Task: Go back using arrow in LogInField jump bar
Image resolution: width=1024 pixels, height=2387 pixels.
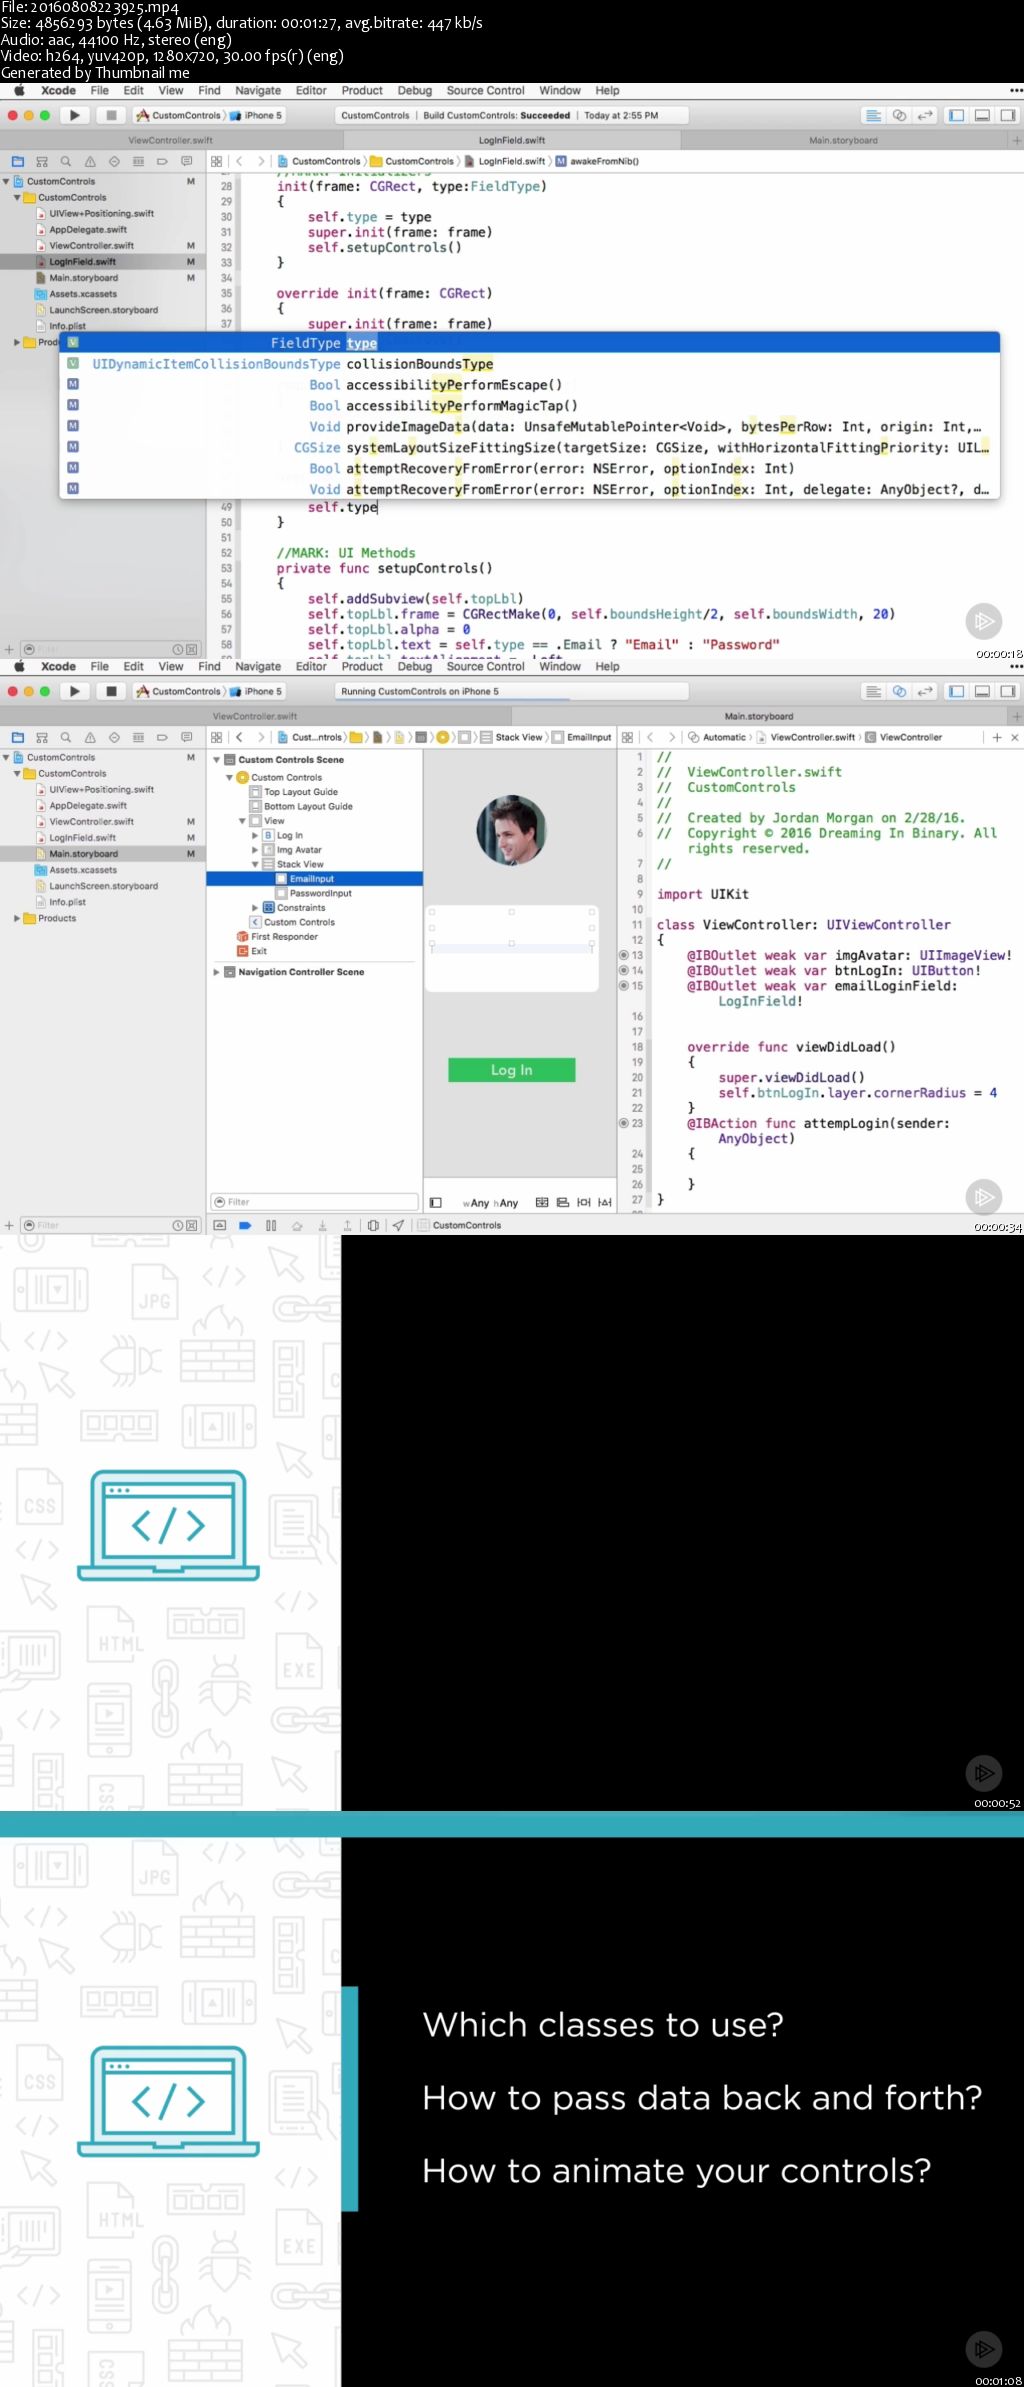Action: pos(240,161)
